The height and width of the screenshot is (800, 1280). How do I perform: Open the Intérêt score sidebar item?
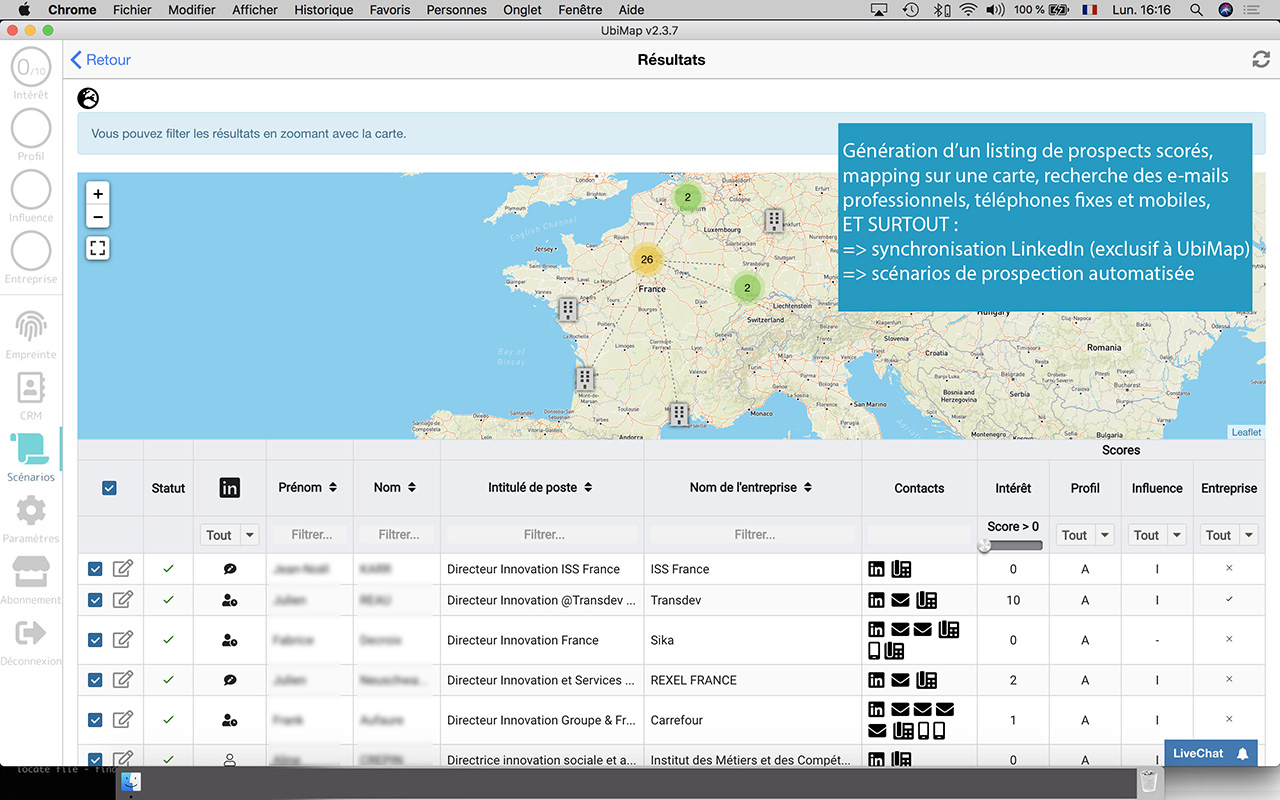[31, 68]
